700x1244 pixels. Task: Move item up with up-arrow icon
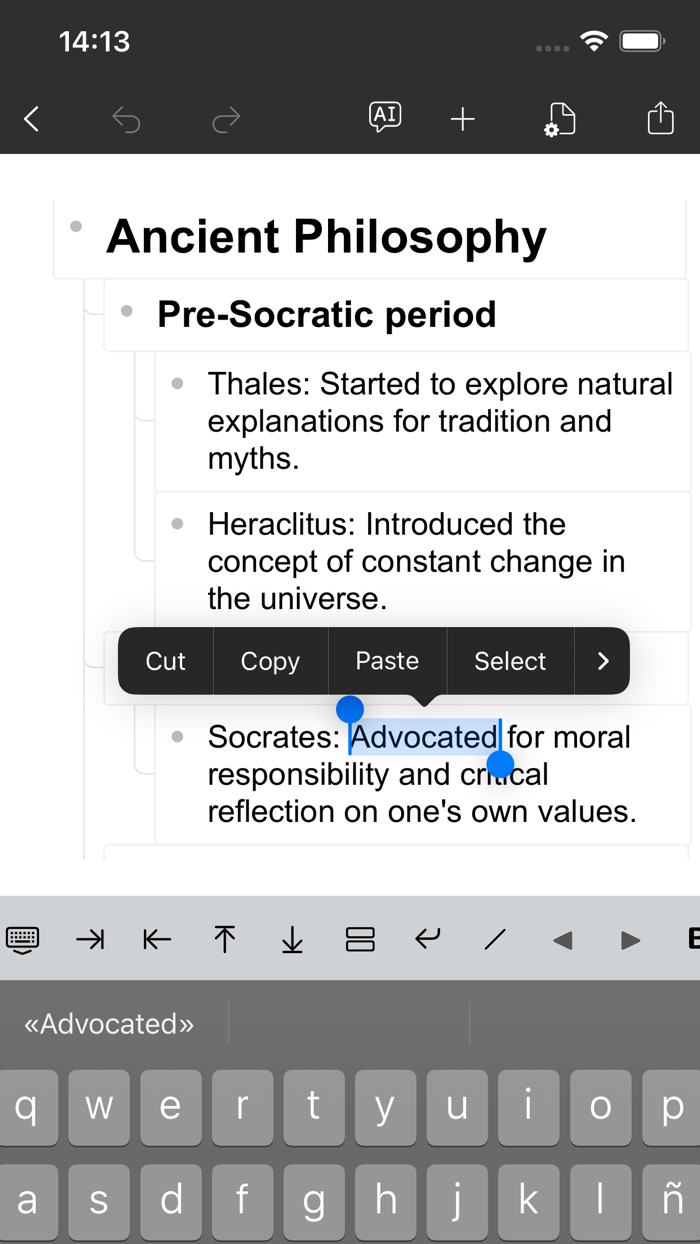pyautogui.click(x=224, y=939)
